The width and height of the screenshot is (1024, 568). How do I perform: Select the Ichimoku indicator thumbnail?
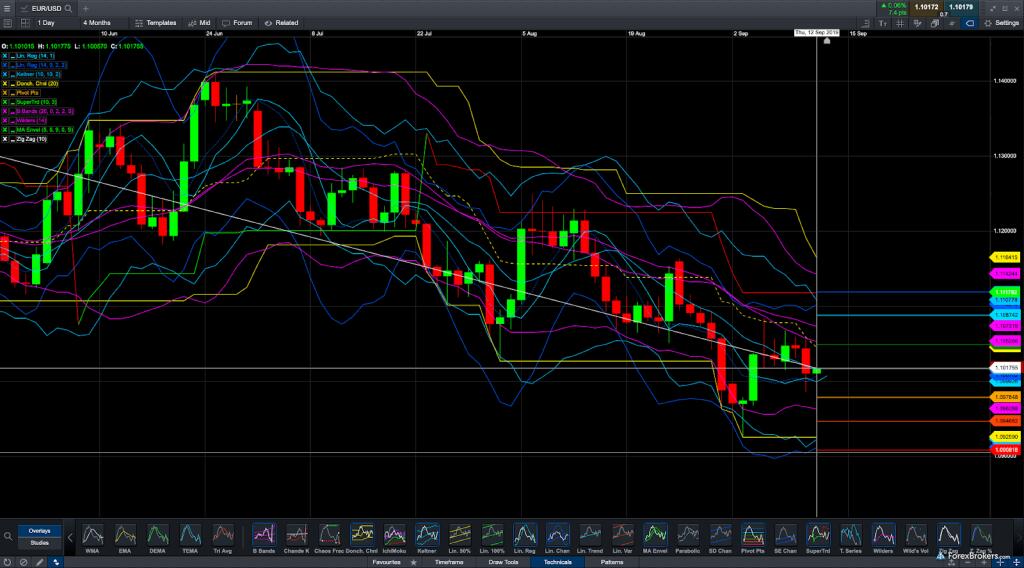pos(393,536)
